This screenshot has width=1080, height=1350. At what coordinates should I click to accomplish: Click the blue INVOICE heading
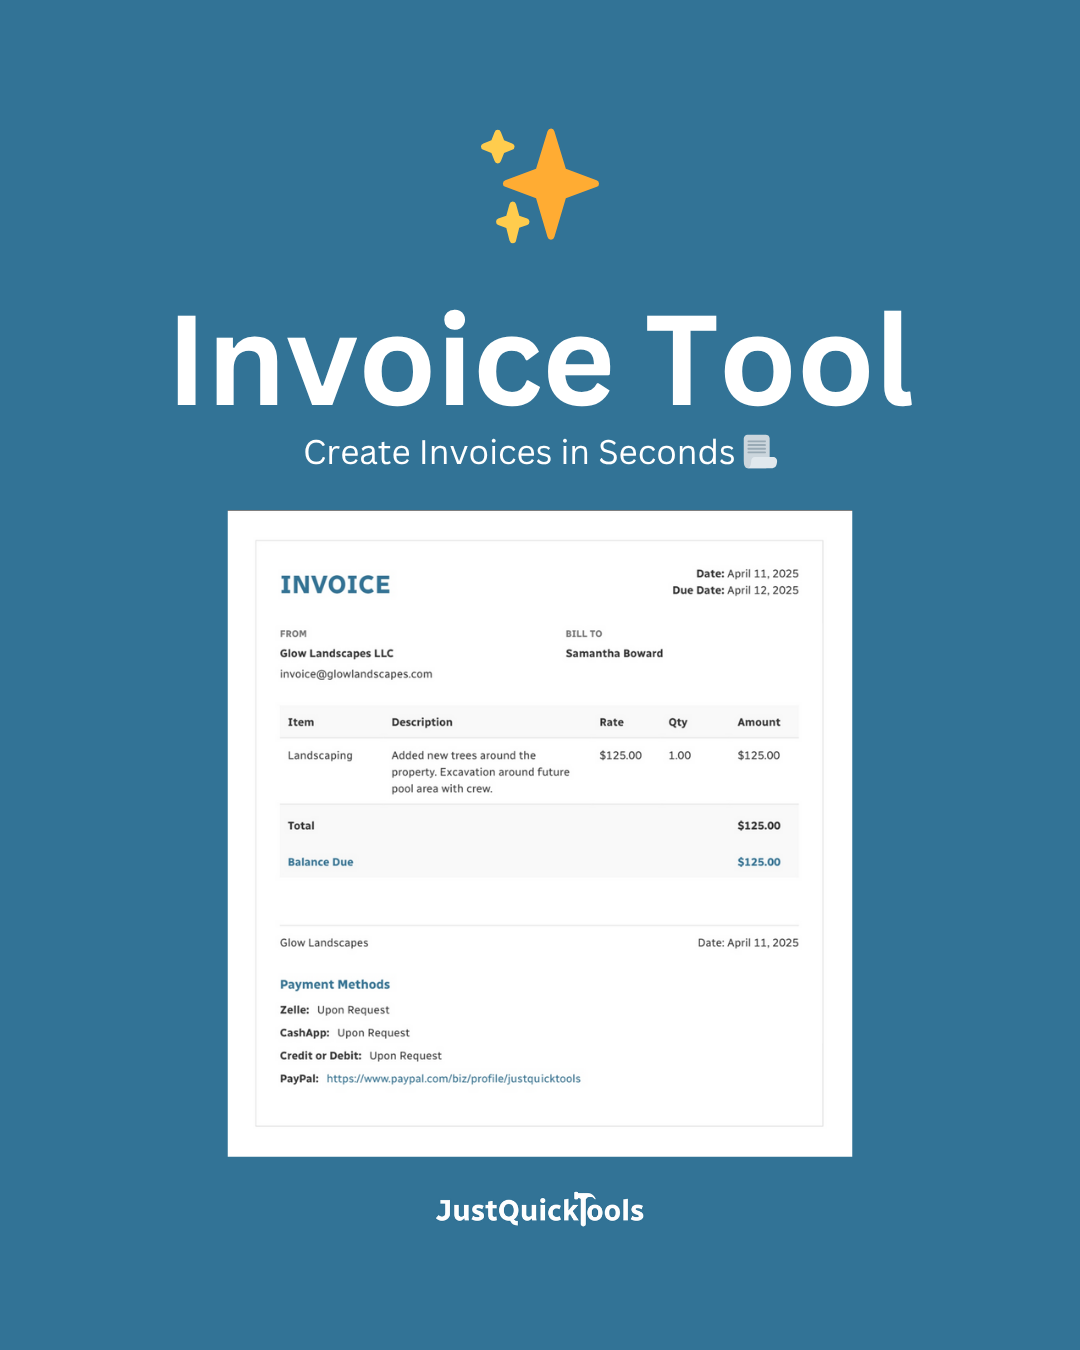[x=335, y=585]
